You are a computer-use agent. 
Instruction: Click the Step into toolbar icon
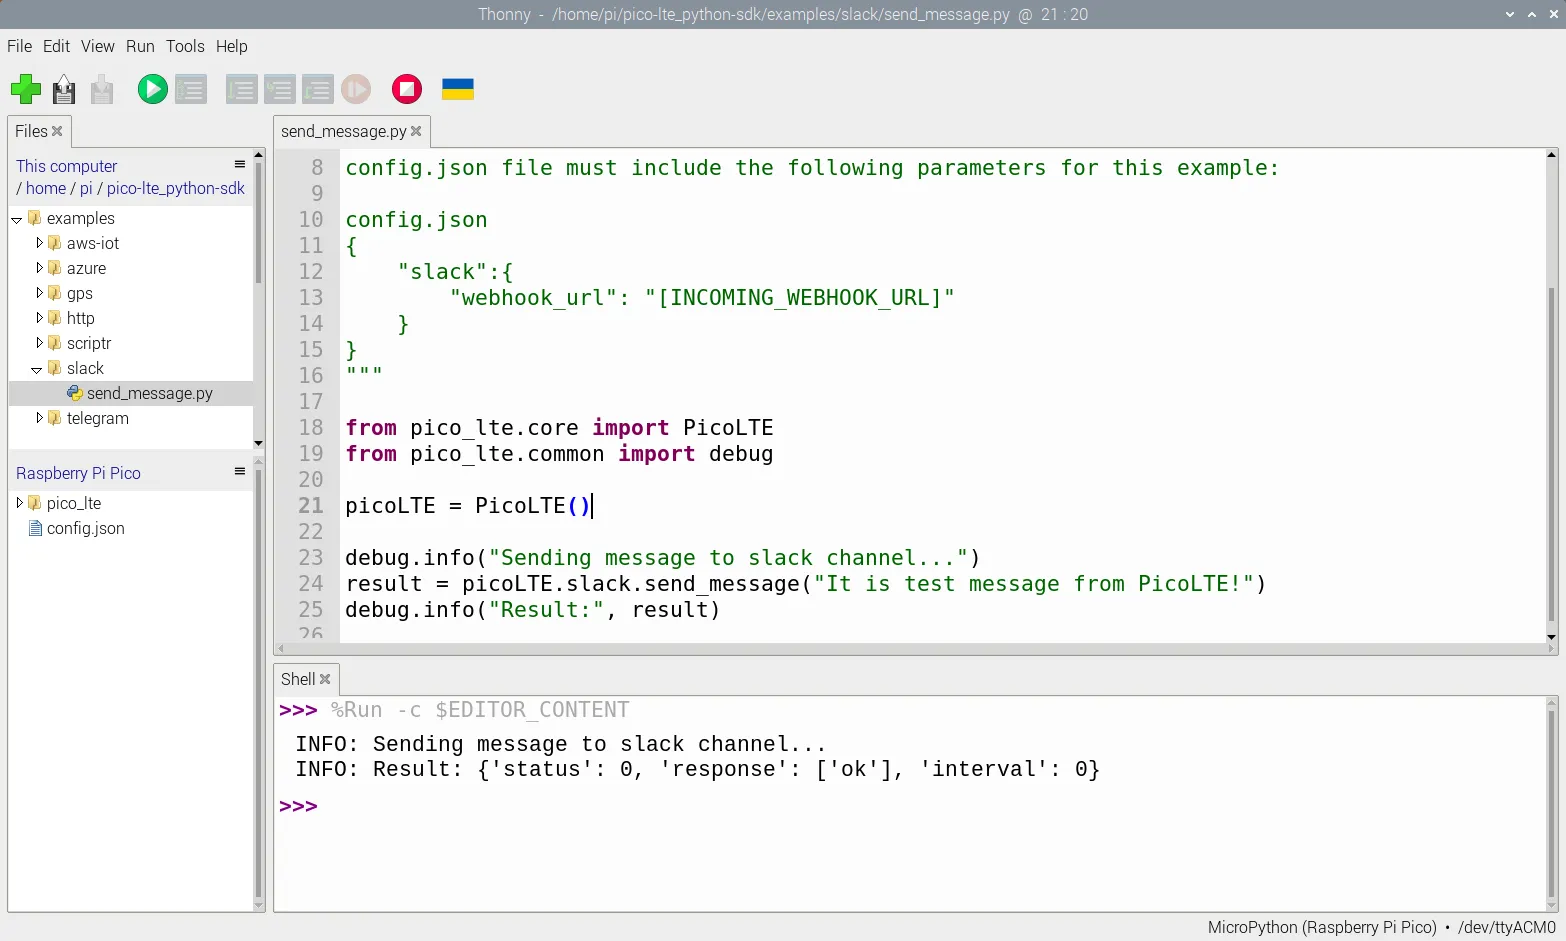(x=279, y=89)
